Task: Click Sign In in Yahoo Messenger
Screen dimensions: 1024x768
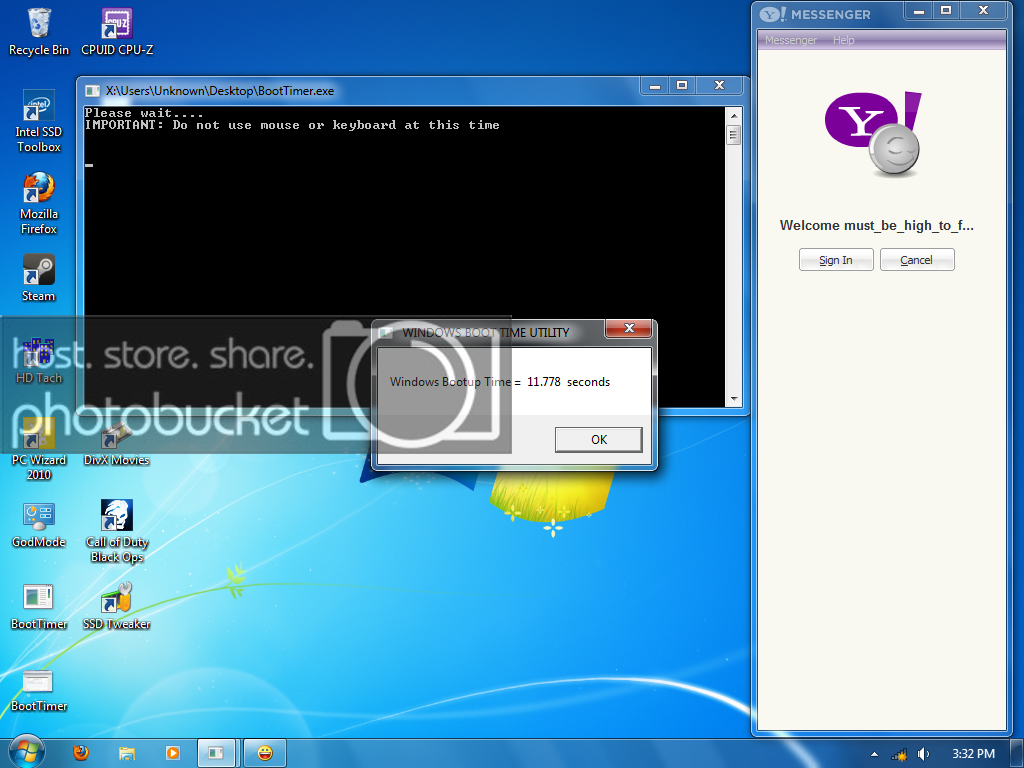Action: pyautogui.click(x=836, y=259)
